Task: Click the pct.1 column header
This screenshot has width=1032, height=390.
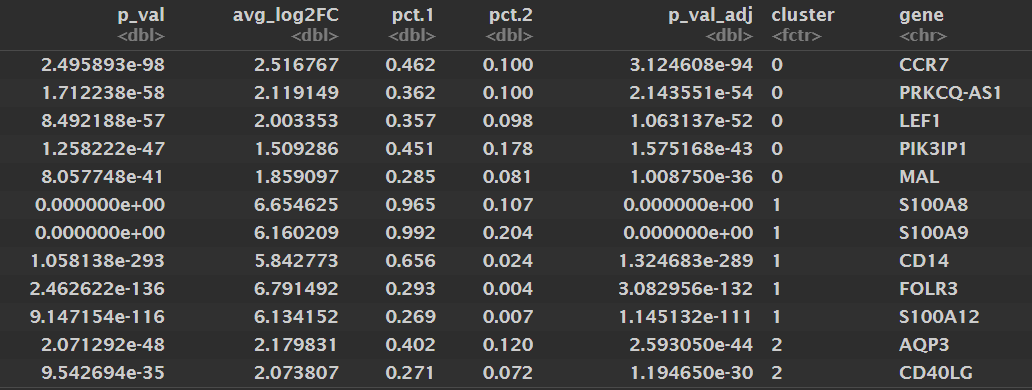Action: (x=413, y=16)
